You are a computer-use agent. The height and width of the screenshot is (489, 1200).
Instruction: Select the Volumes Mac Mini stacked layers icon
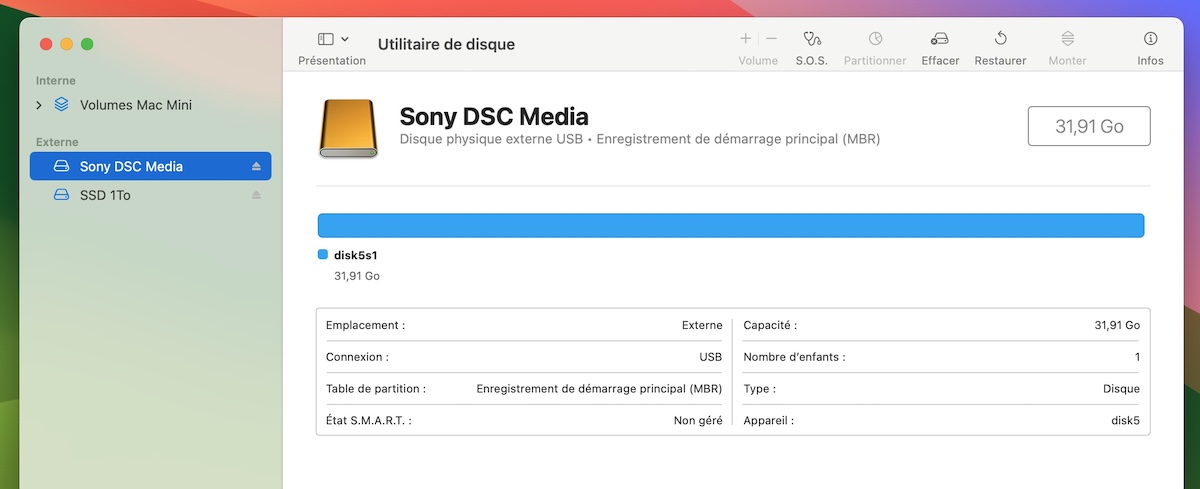62,104
